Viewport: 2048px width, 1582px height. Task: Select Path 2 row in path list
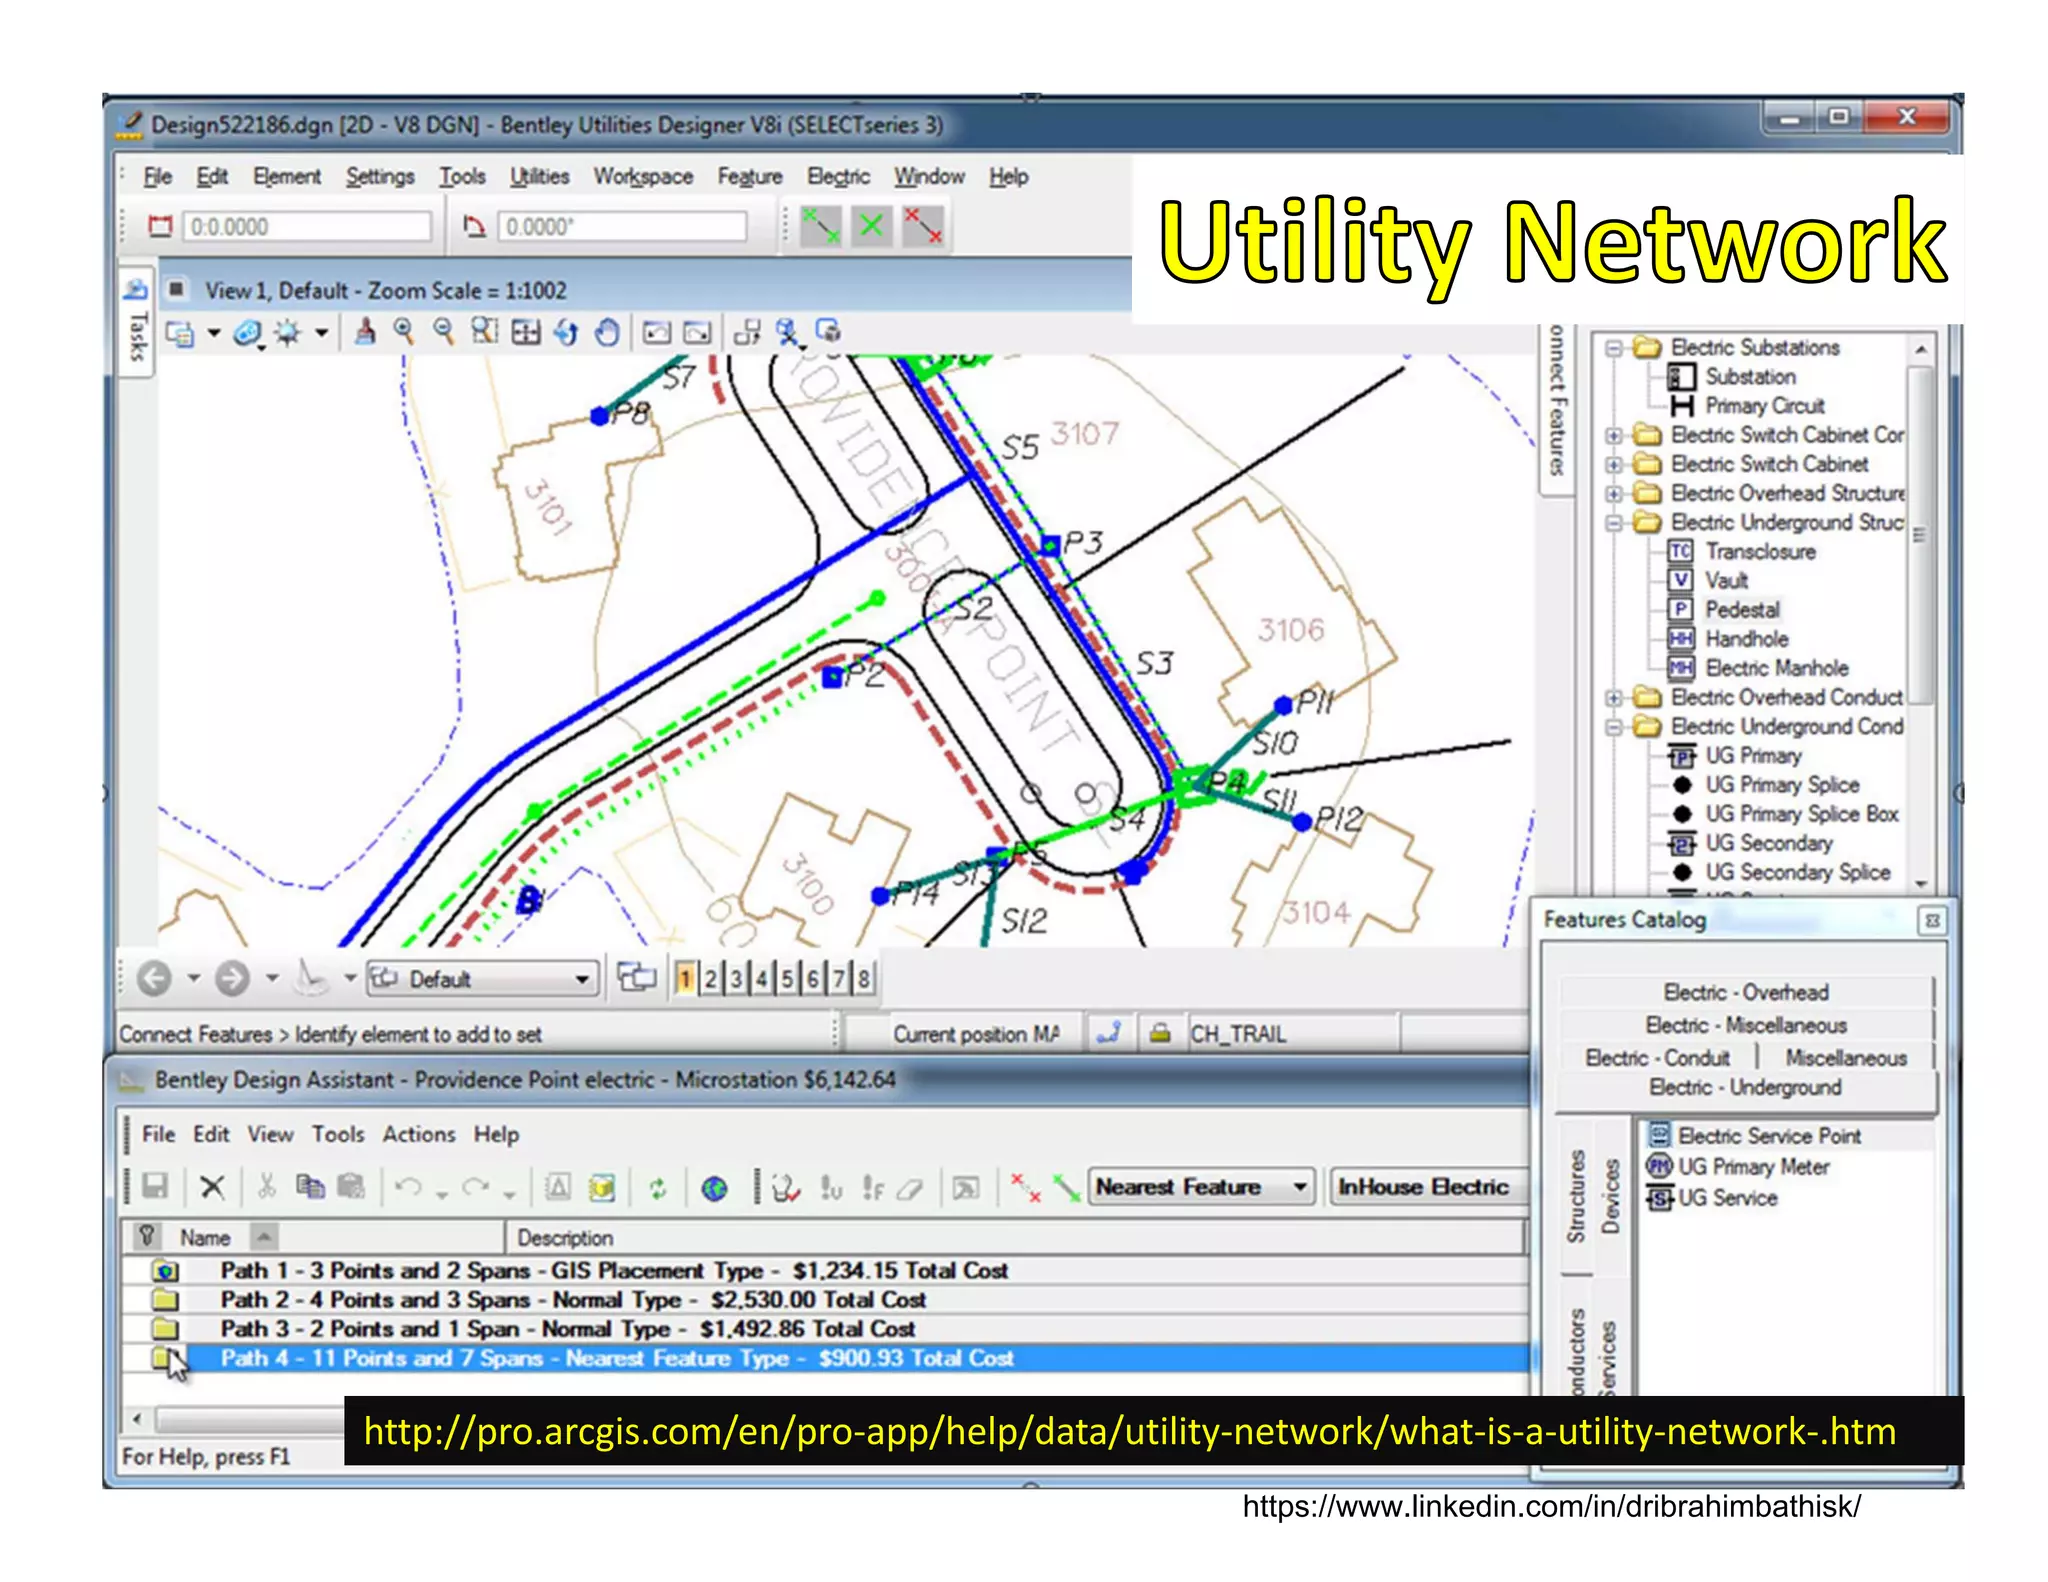[x=573, y=1300]
